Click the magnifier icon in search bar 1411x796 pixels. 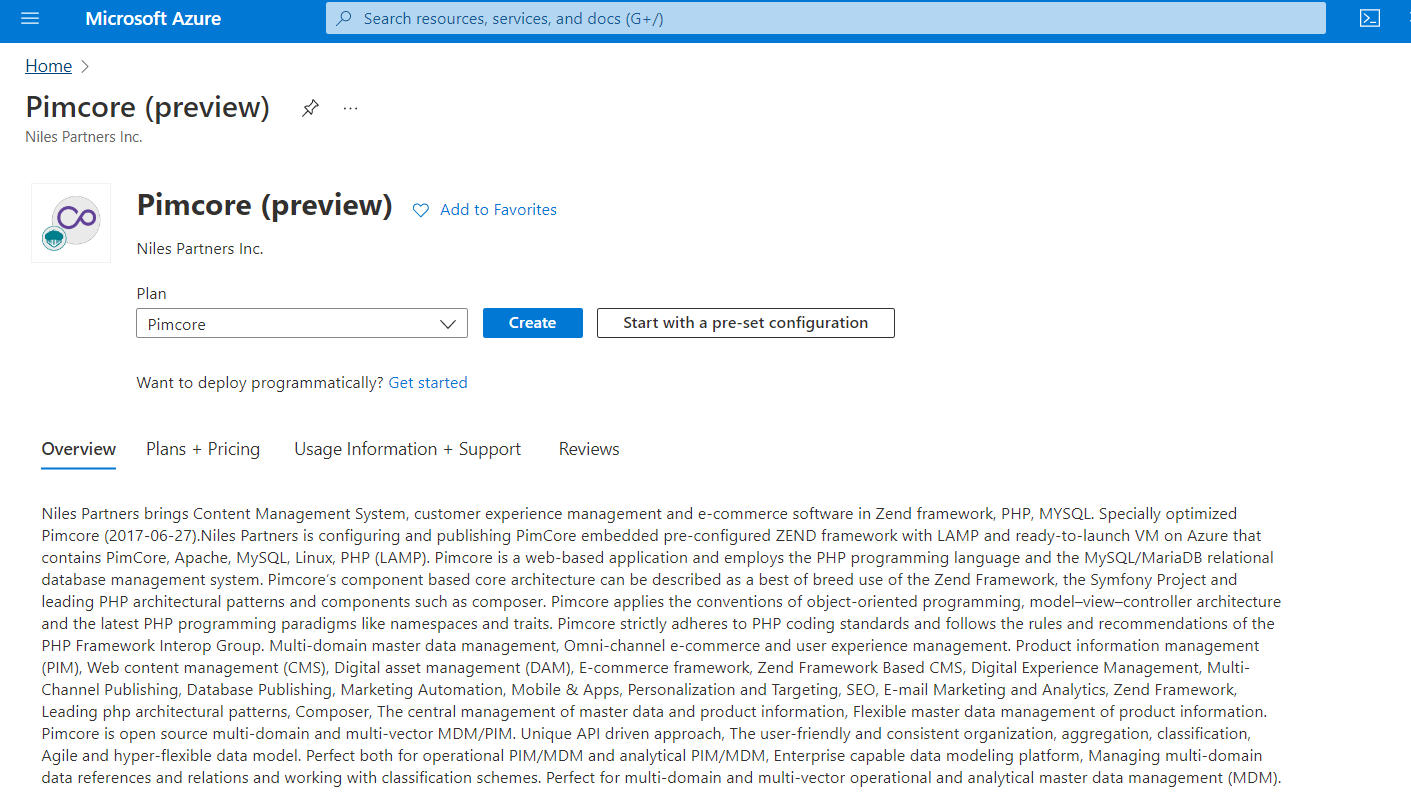tap(344, 18)
